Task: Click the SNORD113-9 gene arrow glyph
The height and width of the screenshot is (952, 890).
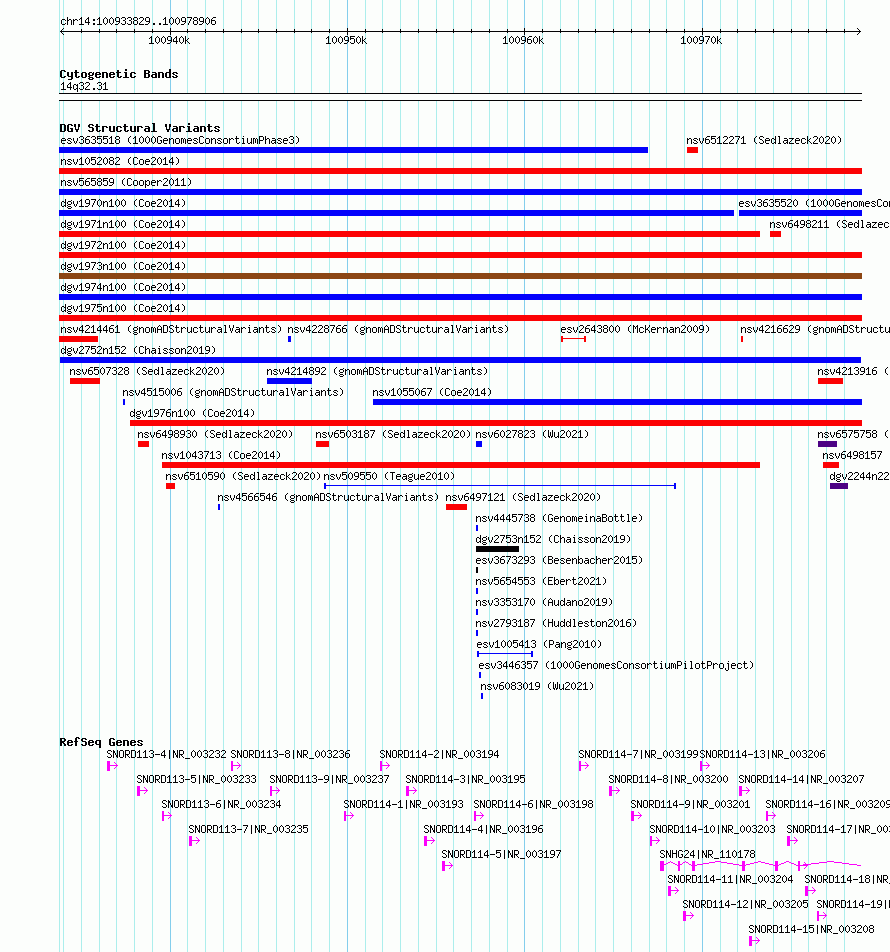Action: (275, 791)
